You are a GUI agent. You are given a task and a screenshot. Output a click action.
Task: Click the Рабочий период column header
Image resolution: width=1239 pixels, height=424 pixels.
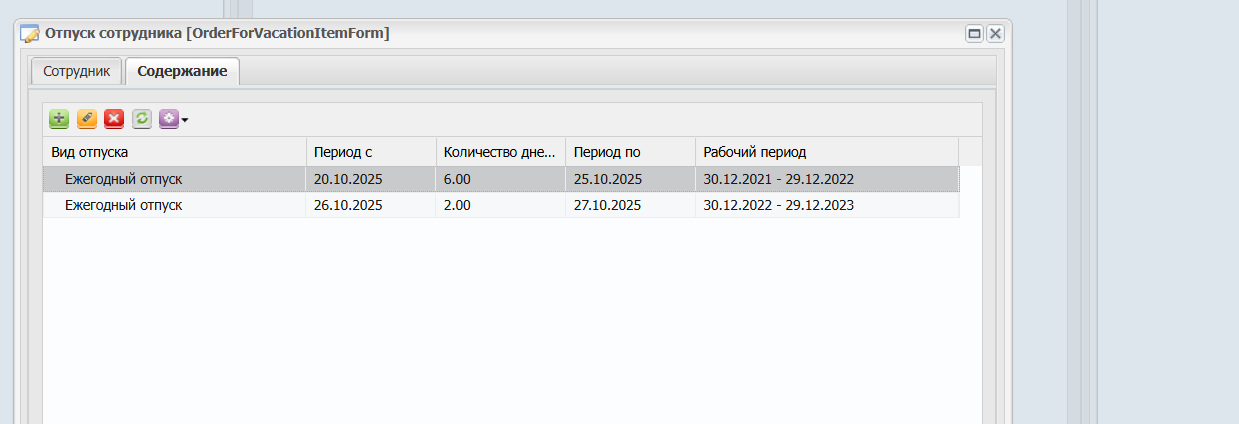[x=825, y=152]
